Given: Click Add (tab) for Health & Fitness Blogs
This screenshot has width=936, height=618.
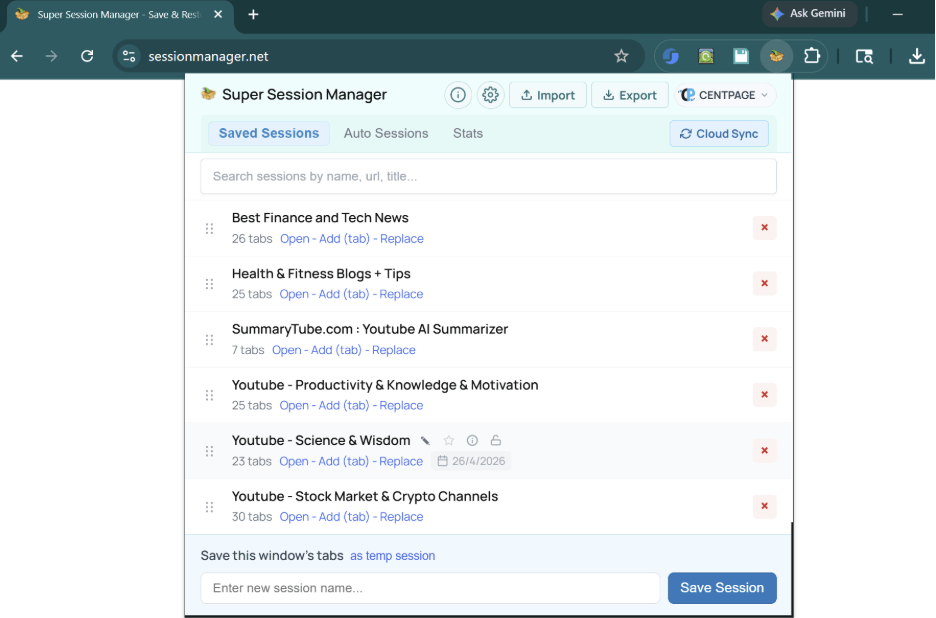Looking at the screenshot, I should 344,294.
